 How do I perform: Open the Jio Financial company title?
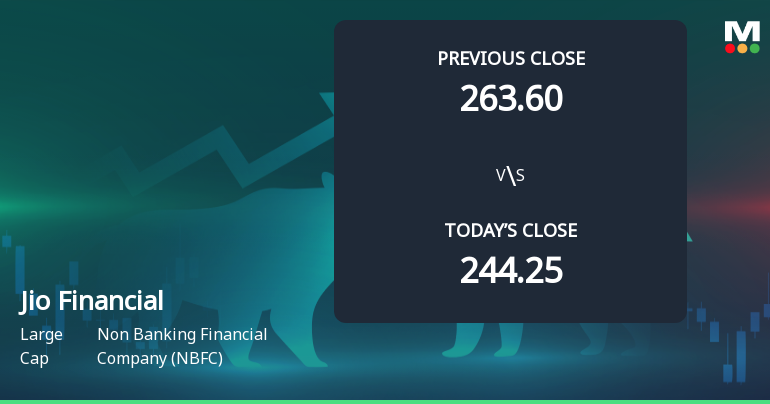click(91, 300)
